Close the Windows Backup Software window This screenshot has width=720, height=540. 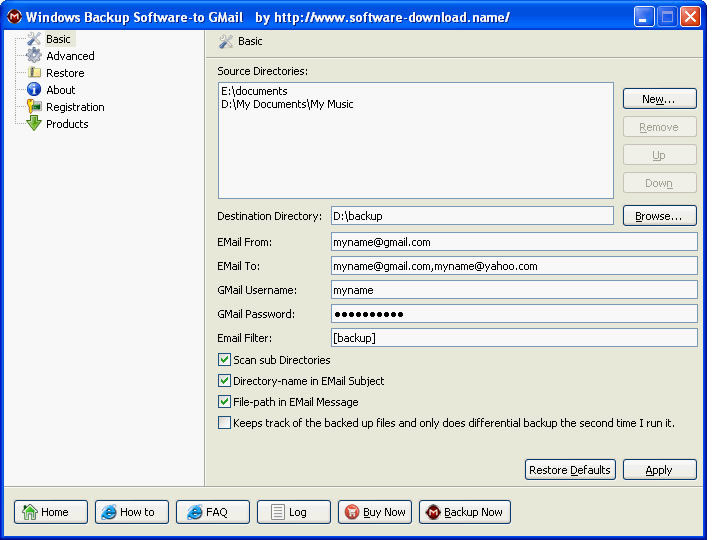(x=690, y=17)
